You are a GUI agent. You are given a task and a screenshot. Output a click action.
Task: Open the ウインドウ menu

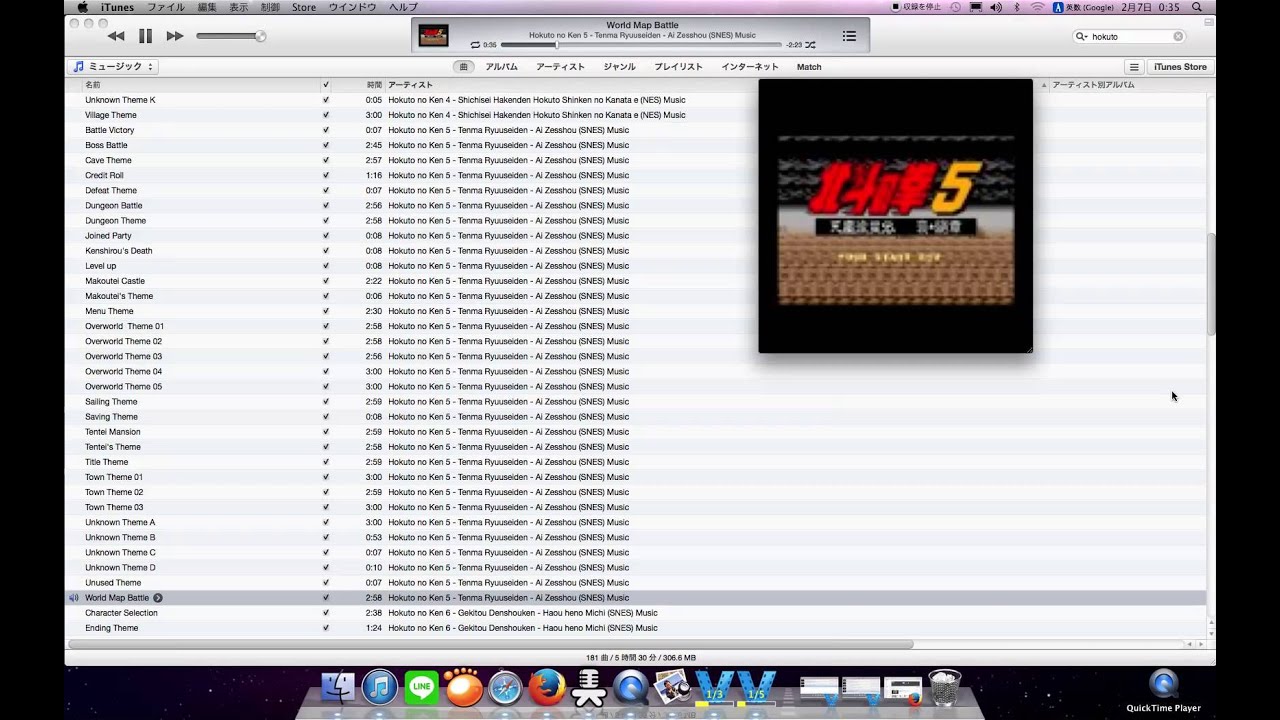coord(353,7)
